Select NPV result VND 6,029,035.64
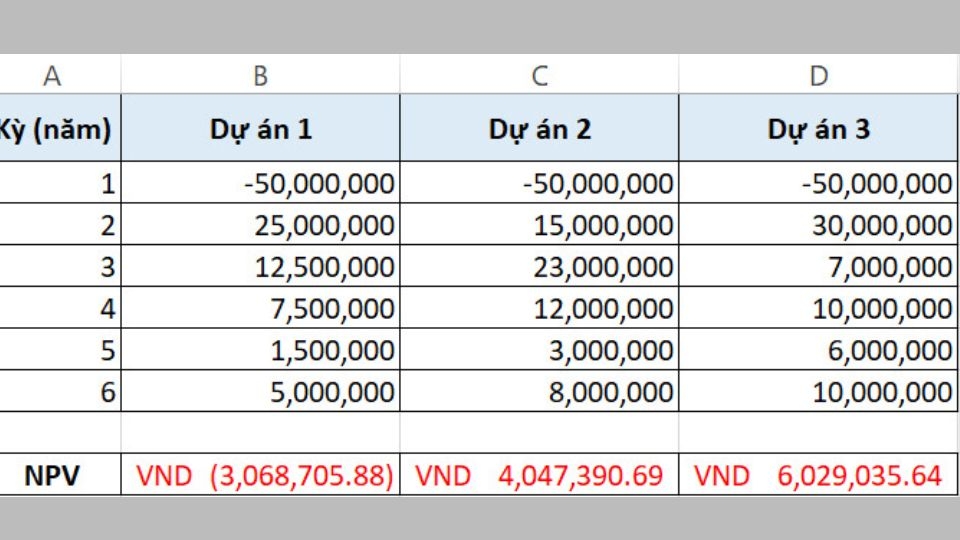 tap(819, 474)
